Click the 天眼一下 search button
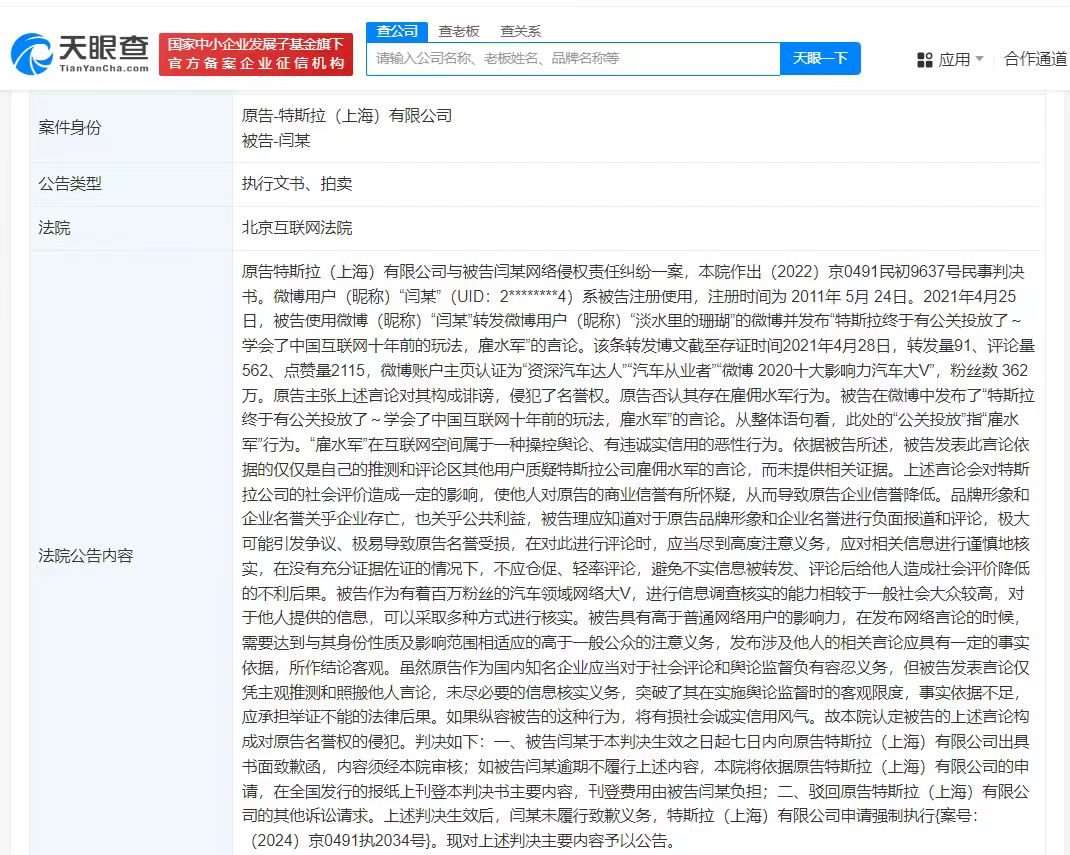 click(x=820, y=58)
